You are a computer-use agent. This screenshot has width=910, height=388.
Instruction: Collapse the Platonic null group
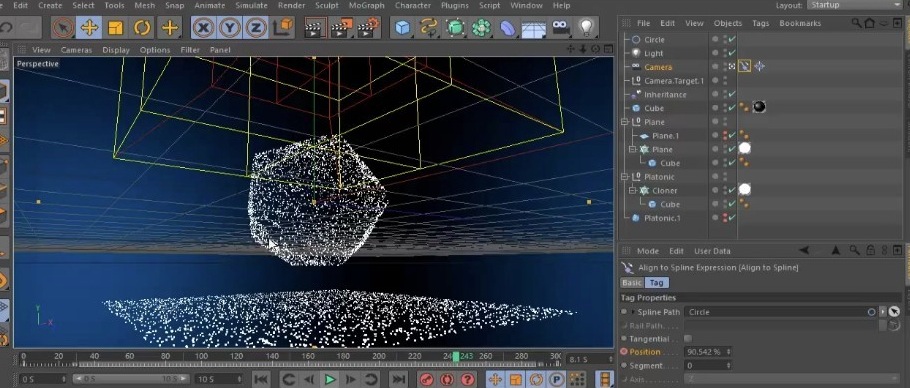click(x=624, y=177)
